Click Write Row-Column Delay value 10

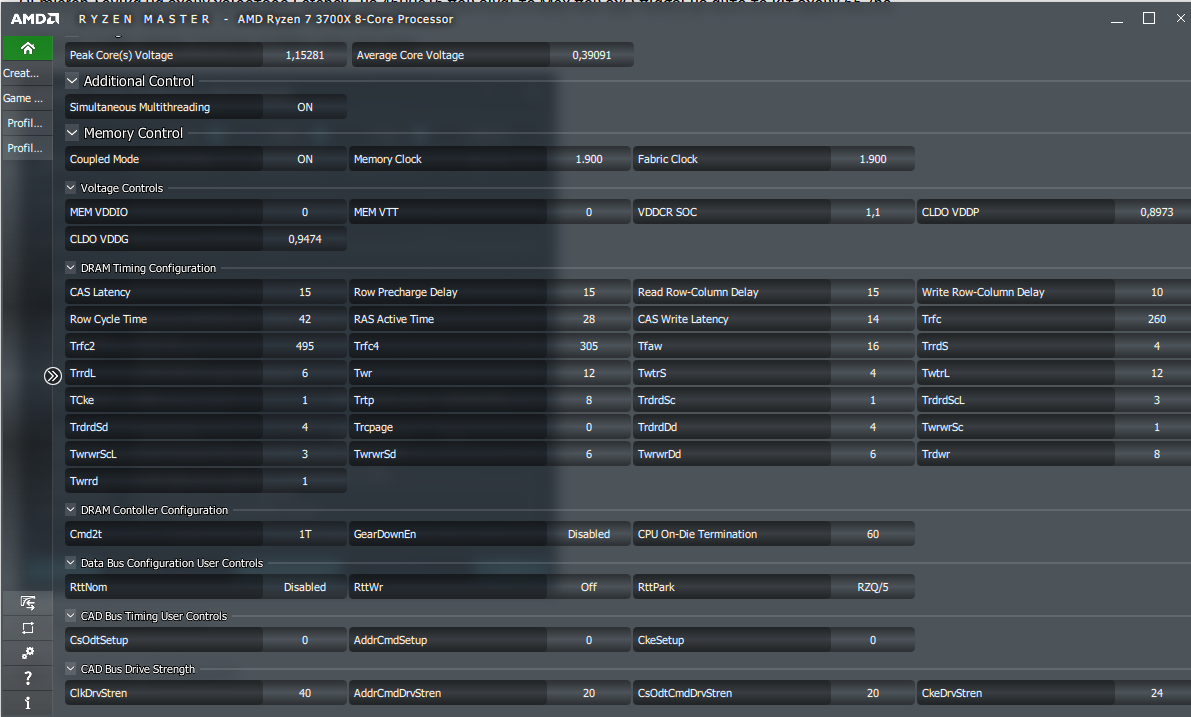(1155, 292)
